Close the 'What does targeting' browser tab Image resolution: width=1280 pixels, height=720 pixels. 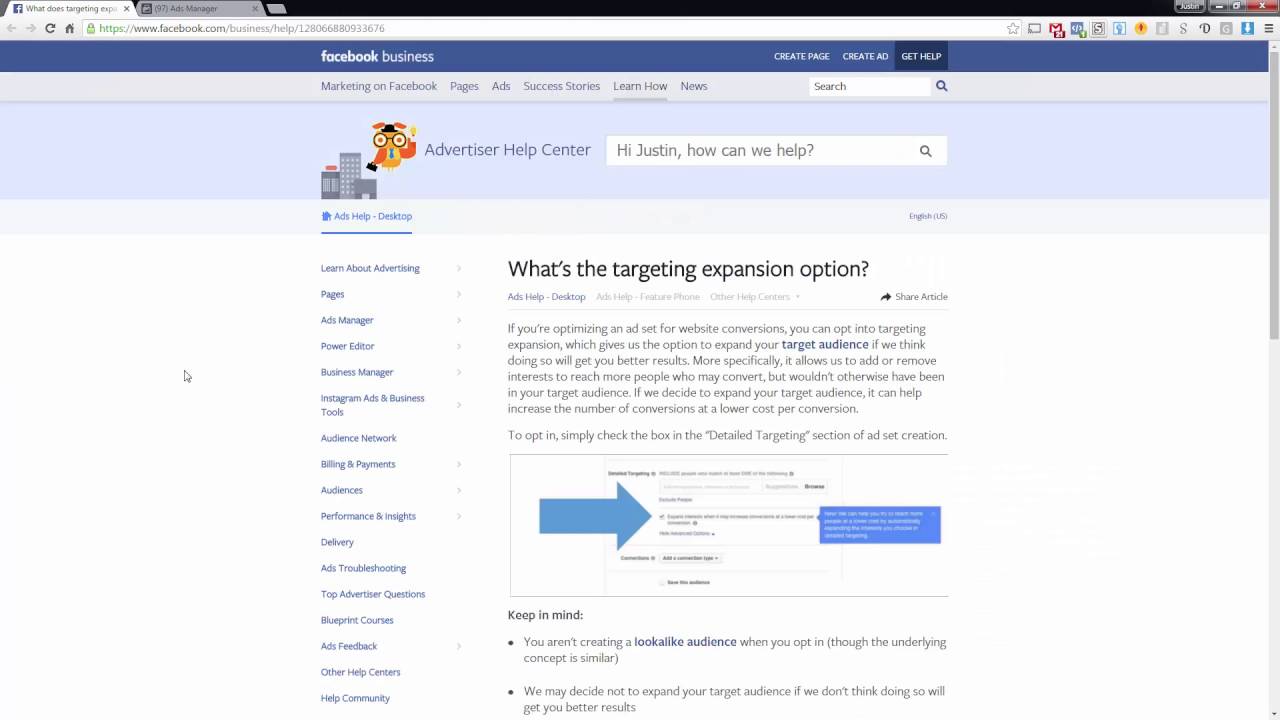point(126,8)
